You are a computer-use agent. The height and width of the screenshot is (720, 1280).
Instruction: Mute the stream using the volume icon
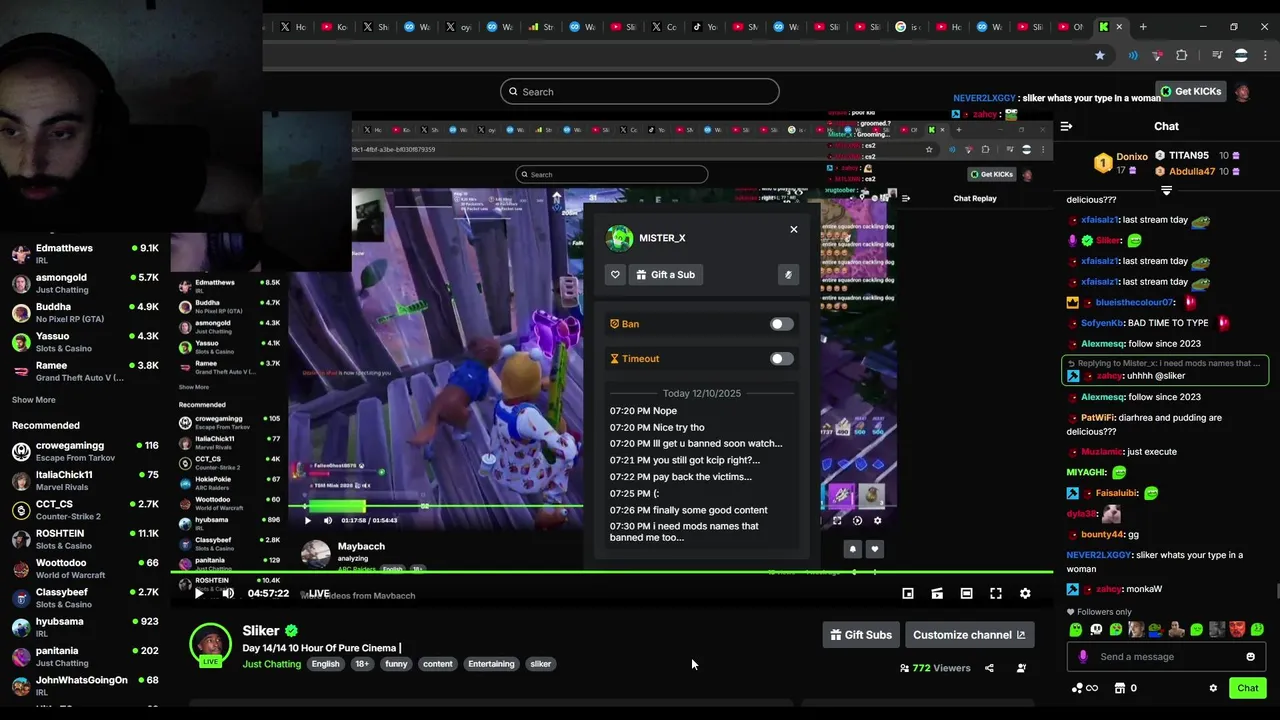point(228,593)
